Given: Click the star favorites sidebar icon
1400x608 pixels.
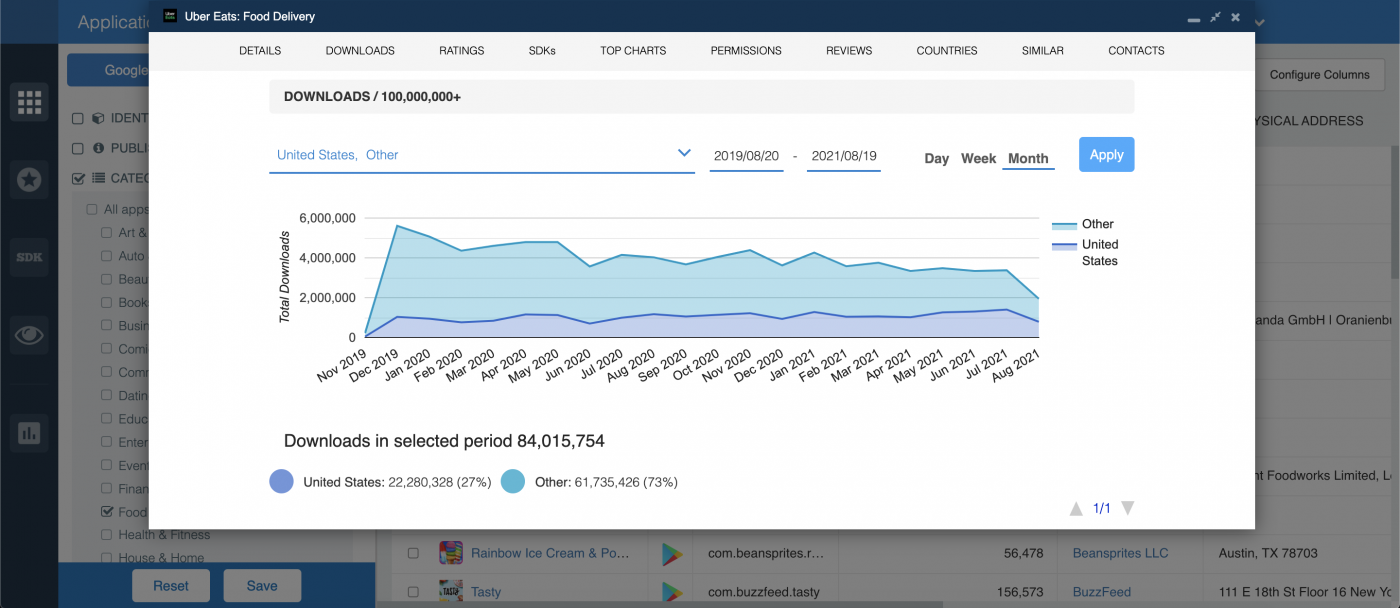Looking at the screenshot, I should point(29,179).
